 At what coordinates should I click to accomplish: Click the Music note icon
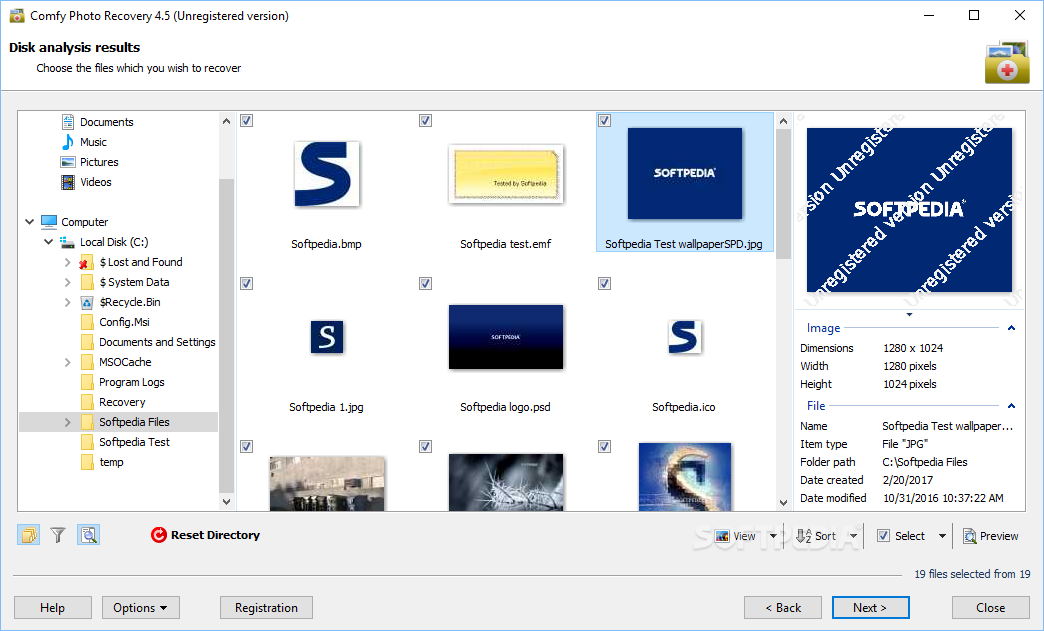click(x=68, y=142)
